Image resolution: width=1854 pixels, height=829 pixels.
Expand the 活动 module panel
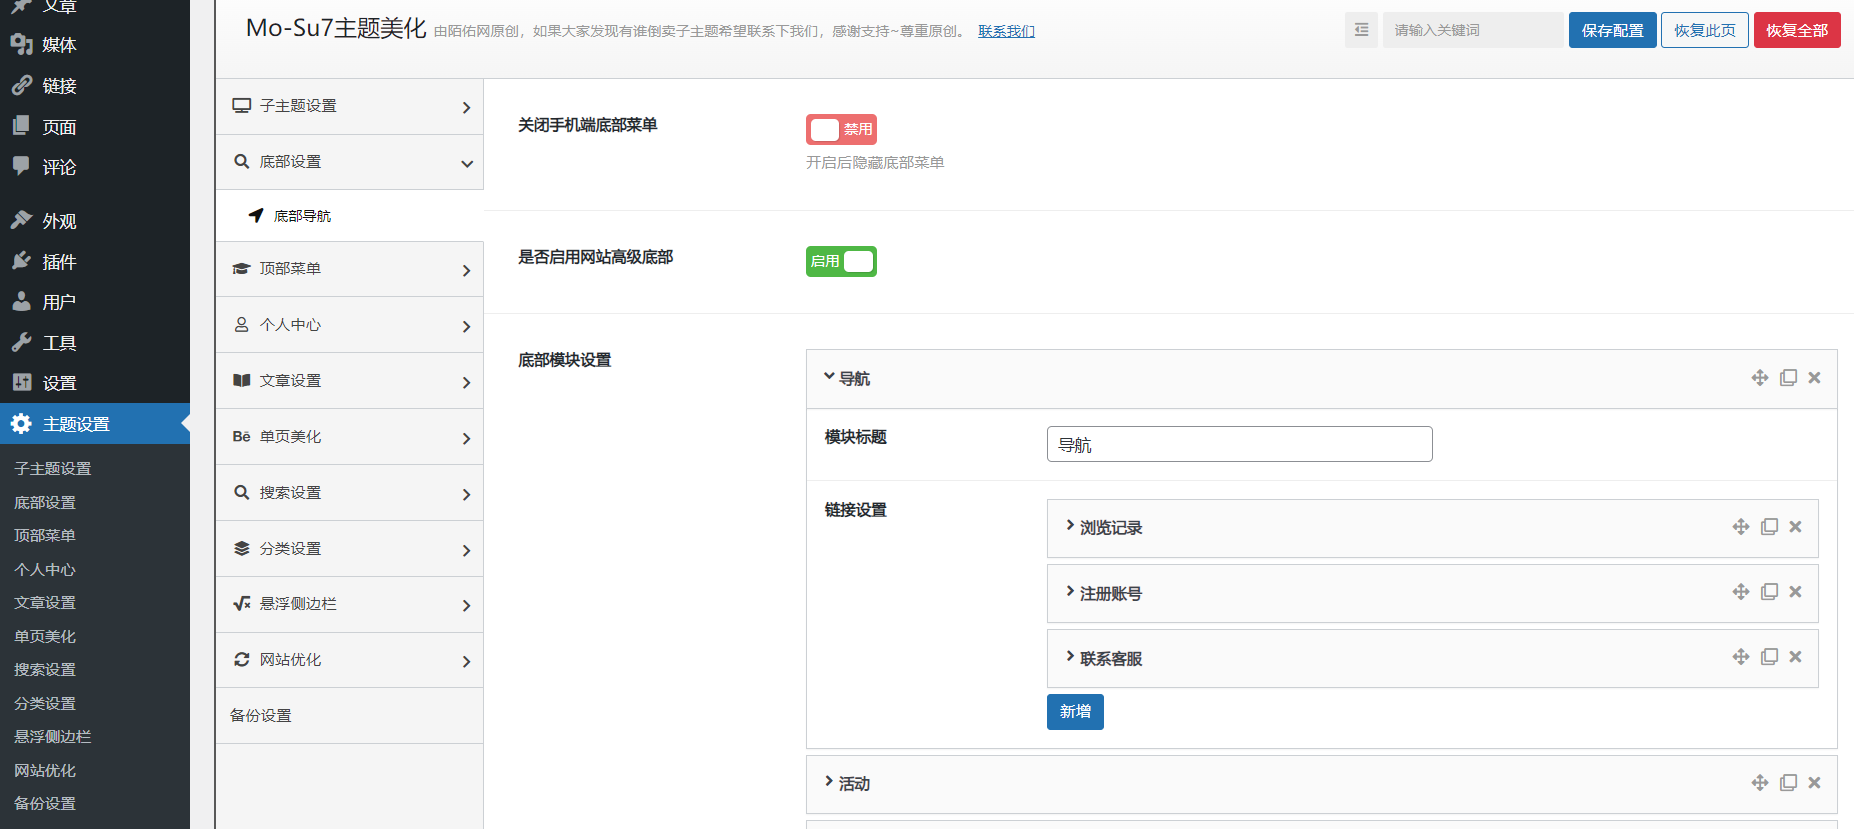(853, 784)
